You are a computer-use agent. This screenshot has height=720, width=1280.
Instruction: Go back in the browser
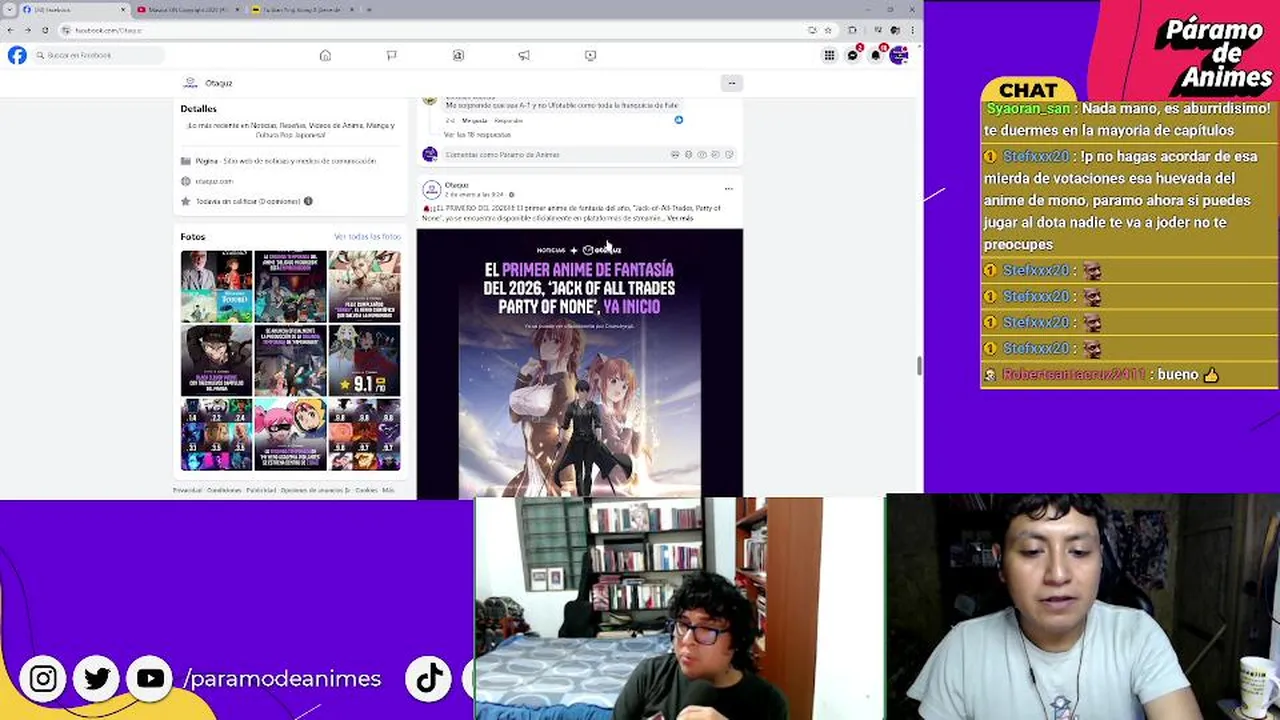10,30
